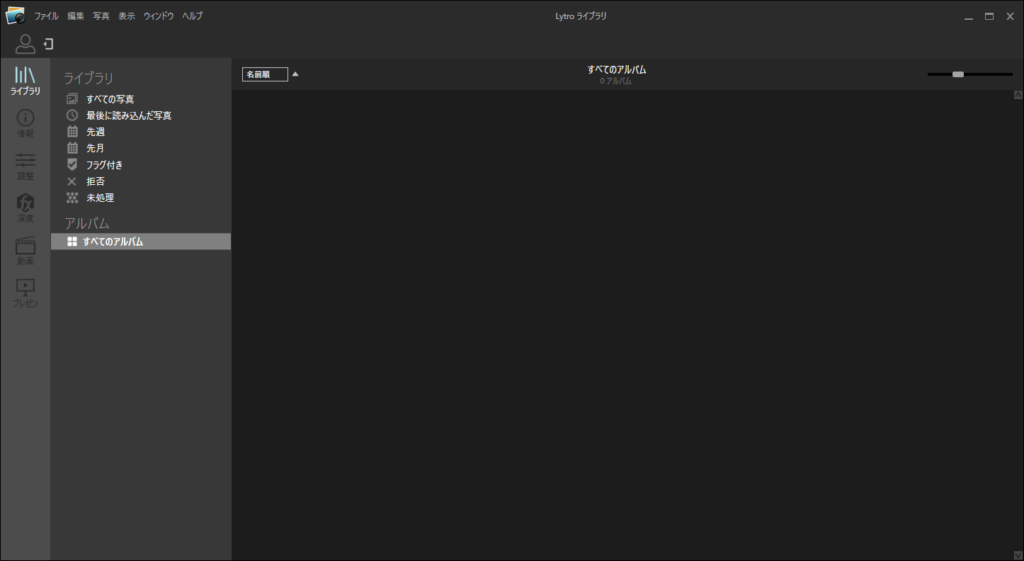Click the clock icon for 最後に読み込んだ写真
1024x561 pixels.
tap(72, 115)
